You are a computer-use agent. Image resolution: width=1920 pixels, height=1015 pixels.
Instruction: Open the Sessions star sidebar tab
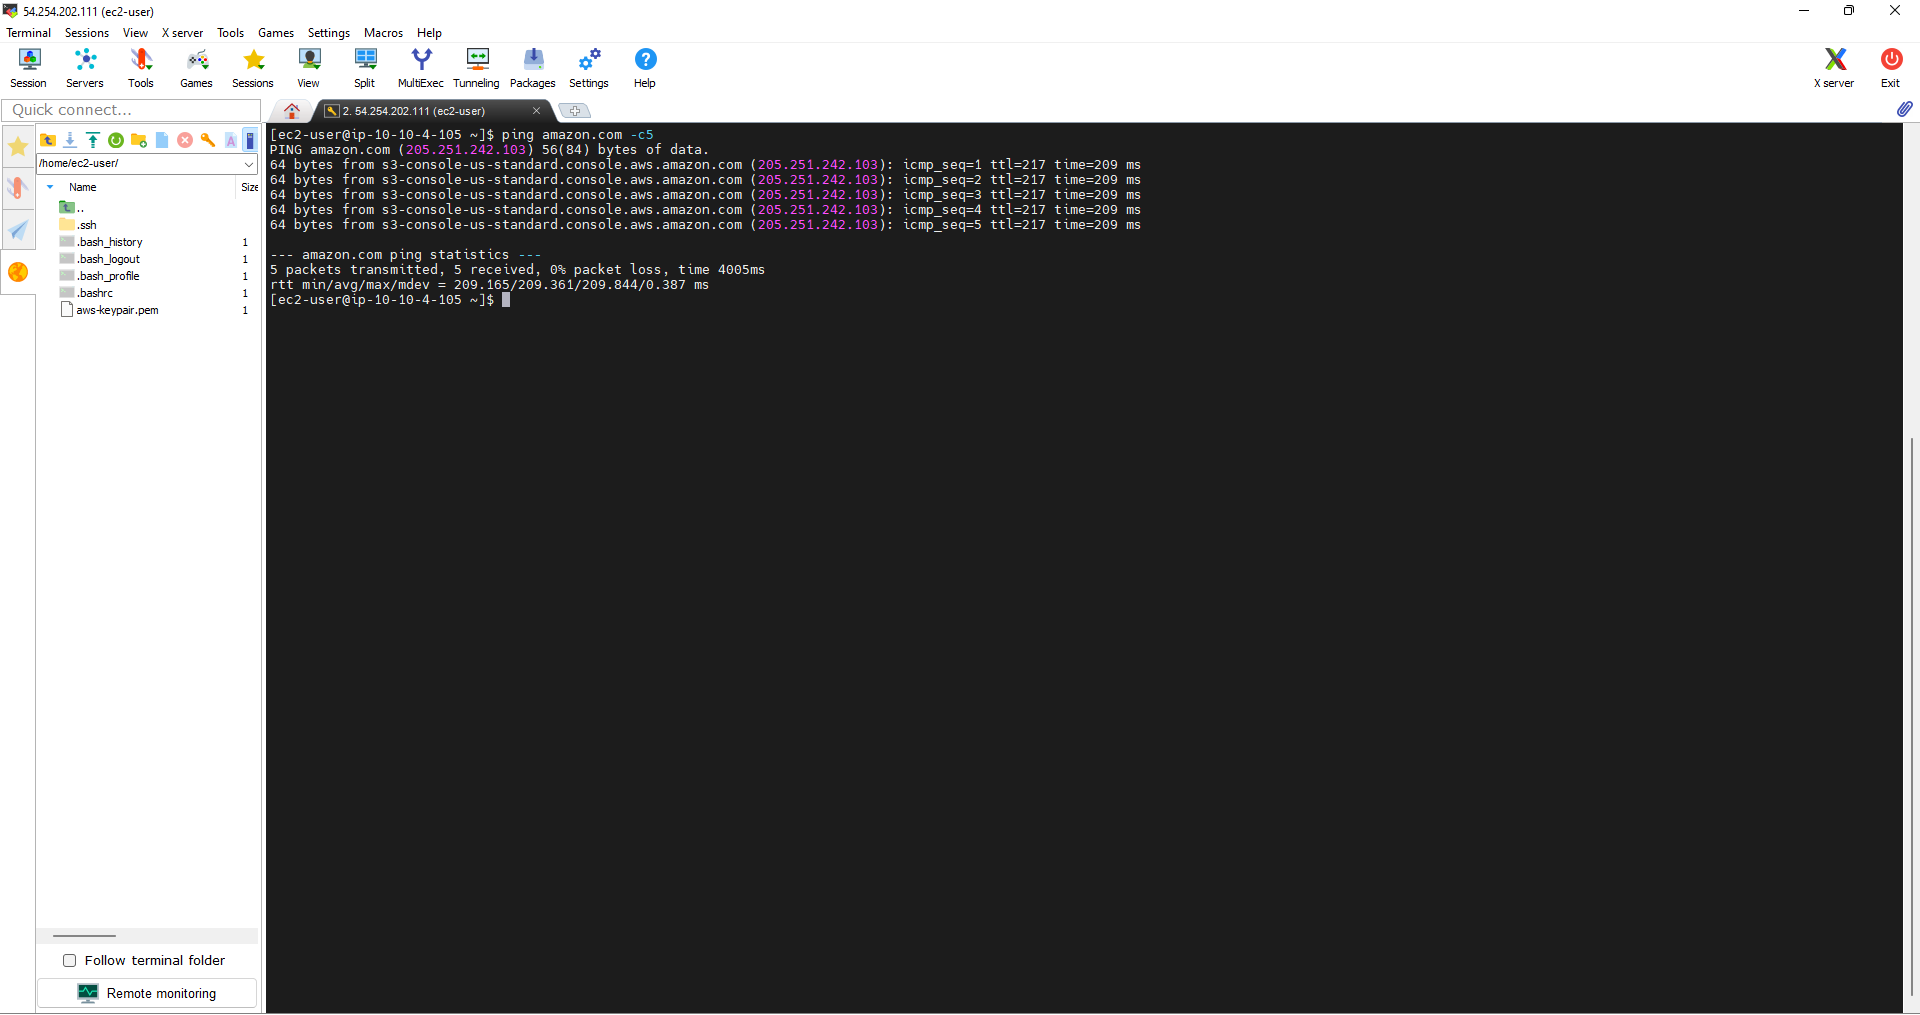(18, 147)
